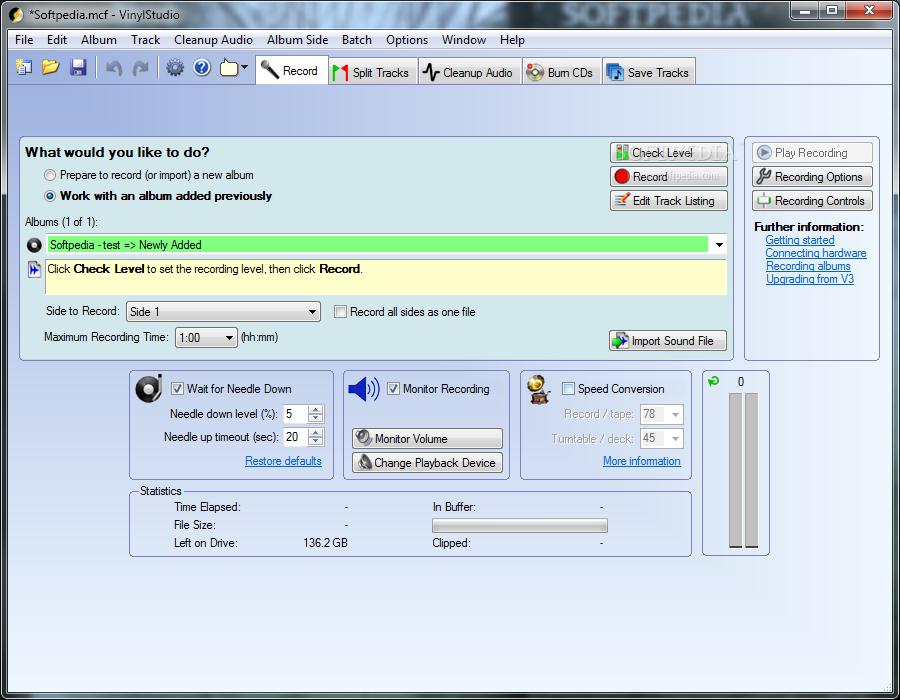Click the Needle down level input field

click(296, 414)
